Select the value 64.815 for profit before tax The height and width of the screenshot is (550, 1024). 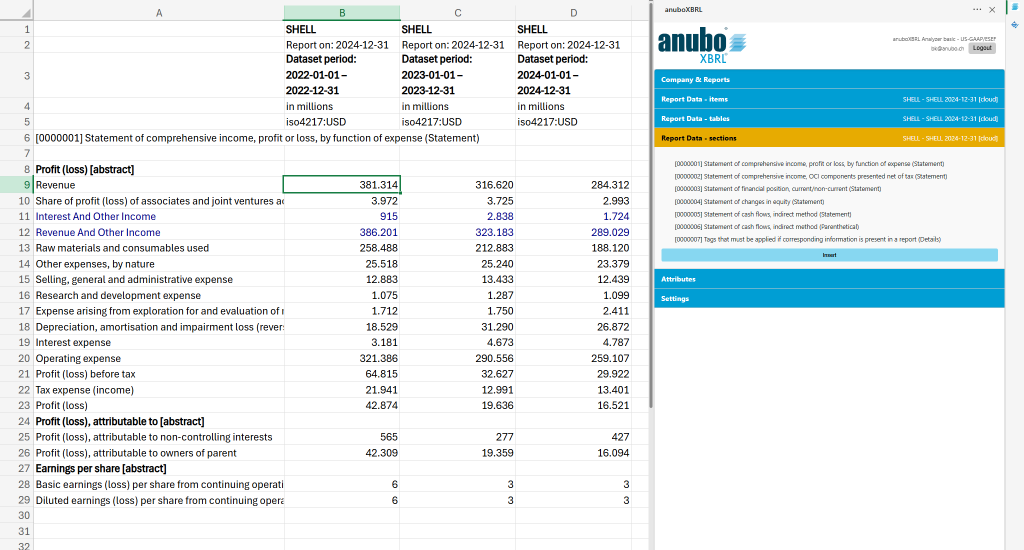pos(342,374)
